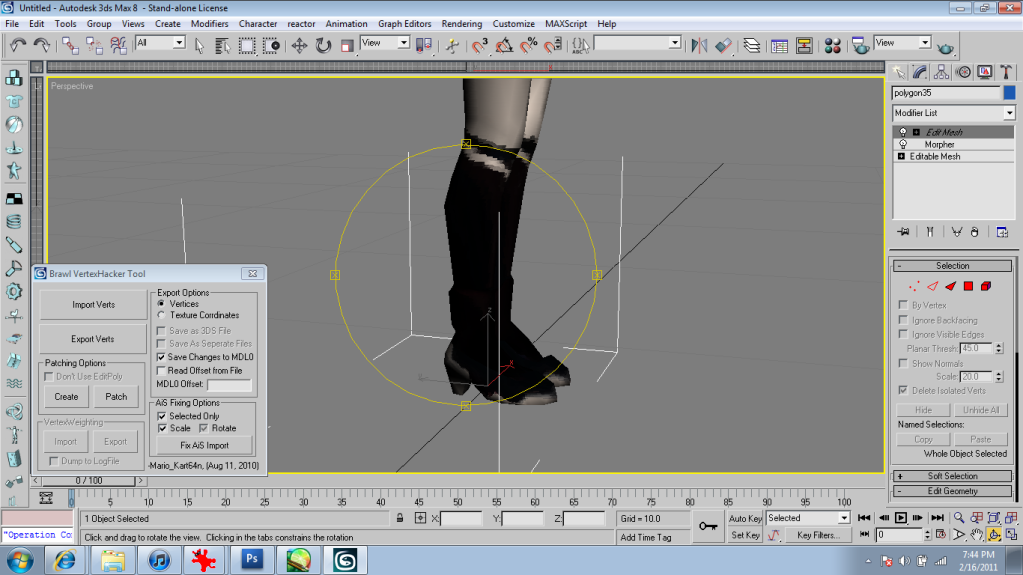Image resolution: width=1023 pixels, height=575 pixels.
Task: Click the Create button in Patching Options
Action: [66, 396]
